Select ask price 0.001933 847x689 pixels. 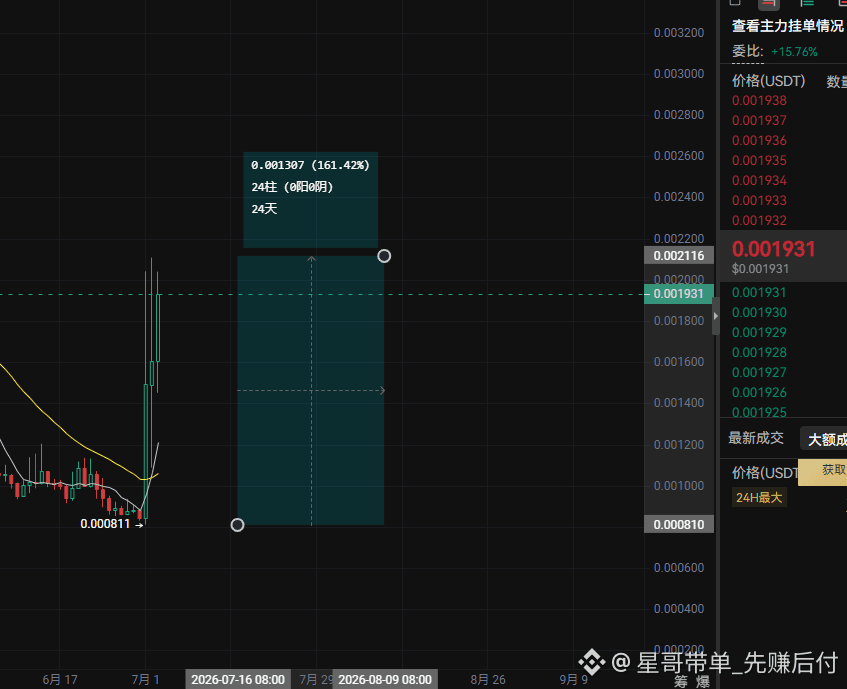coord(759,200)
